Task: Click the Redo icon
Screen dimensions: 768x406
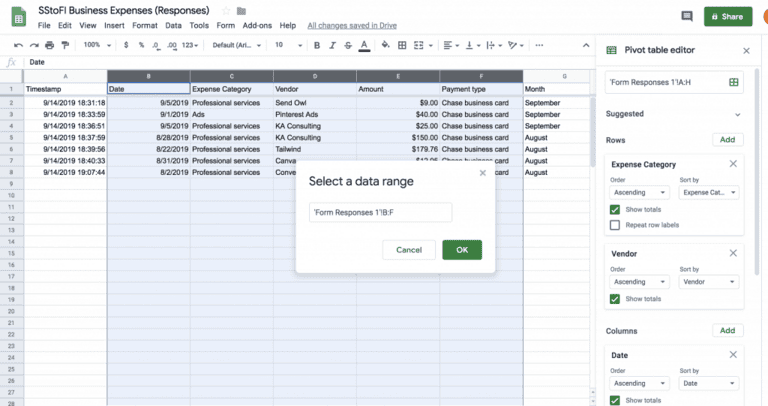Action: coord(34,45)
